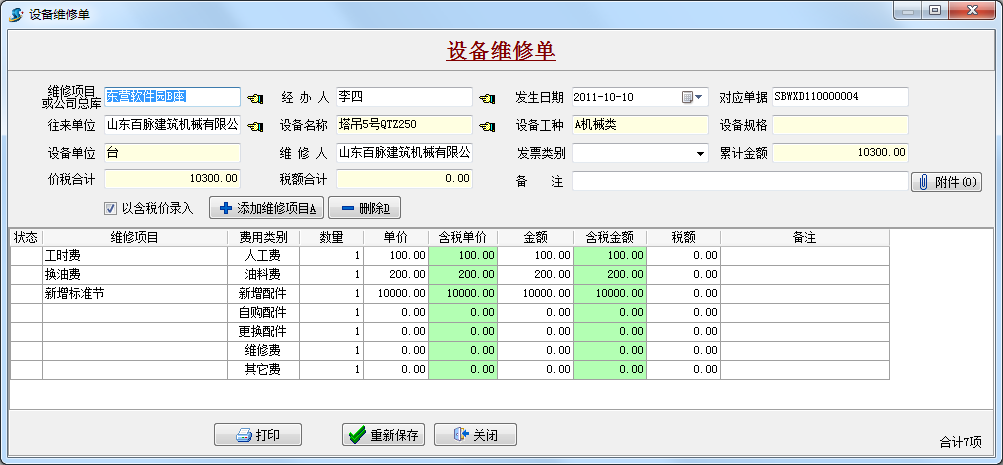Click the 税额 column header

(683, 237)
